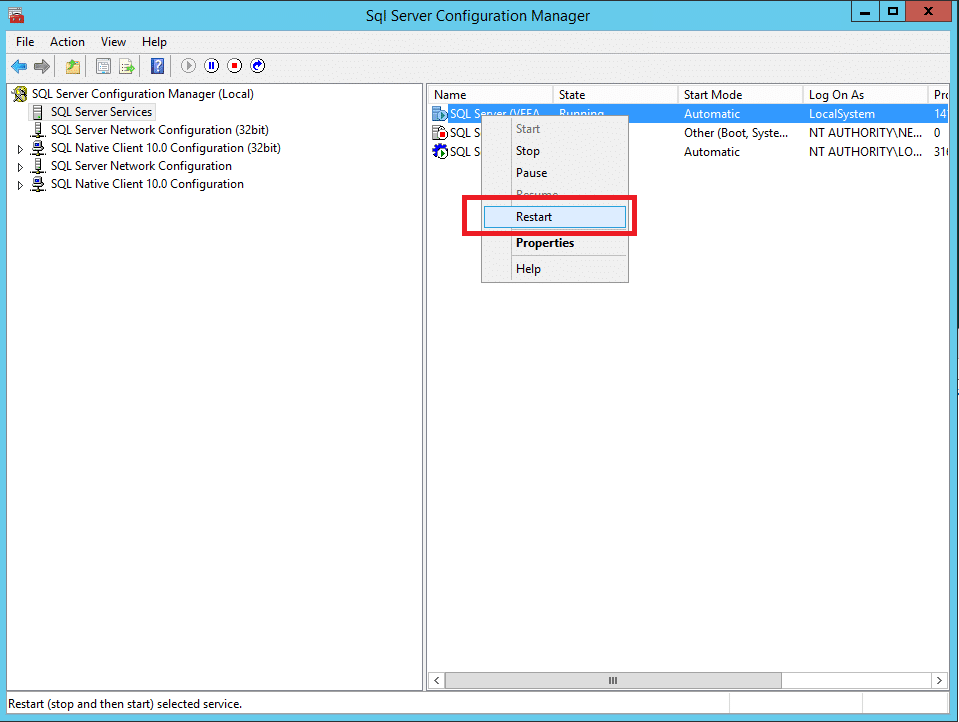Click the service icon in third row
The height and width of the screenshot is (722, 959).
440,152
